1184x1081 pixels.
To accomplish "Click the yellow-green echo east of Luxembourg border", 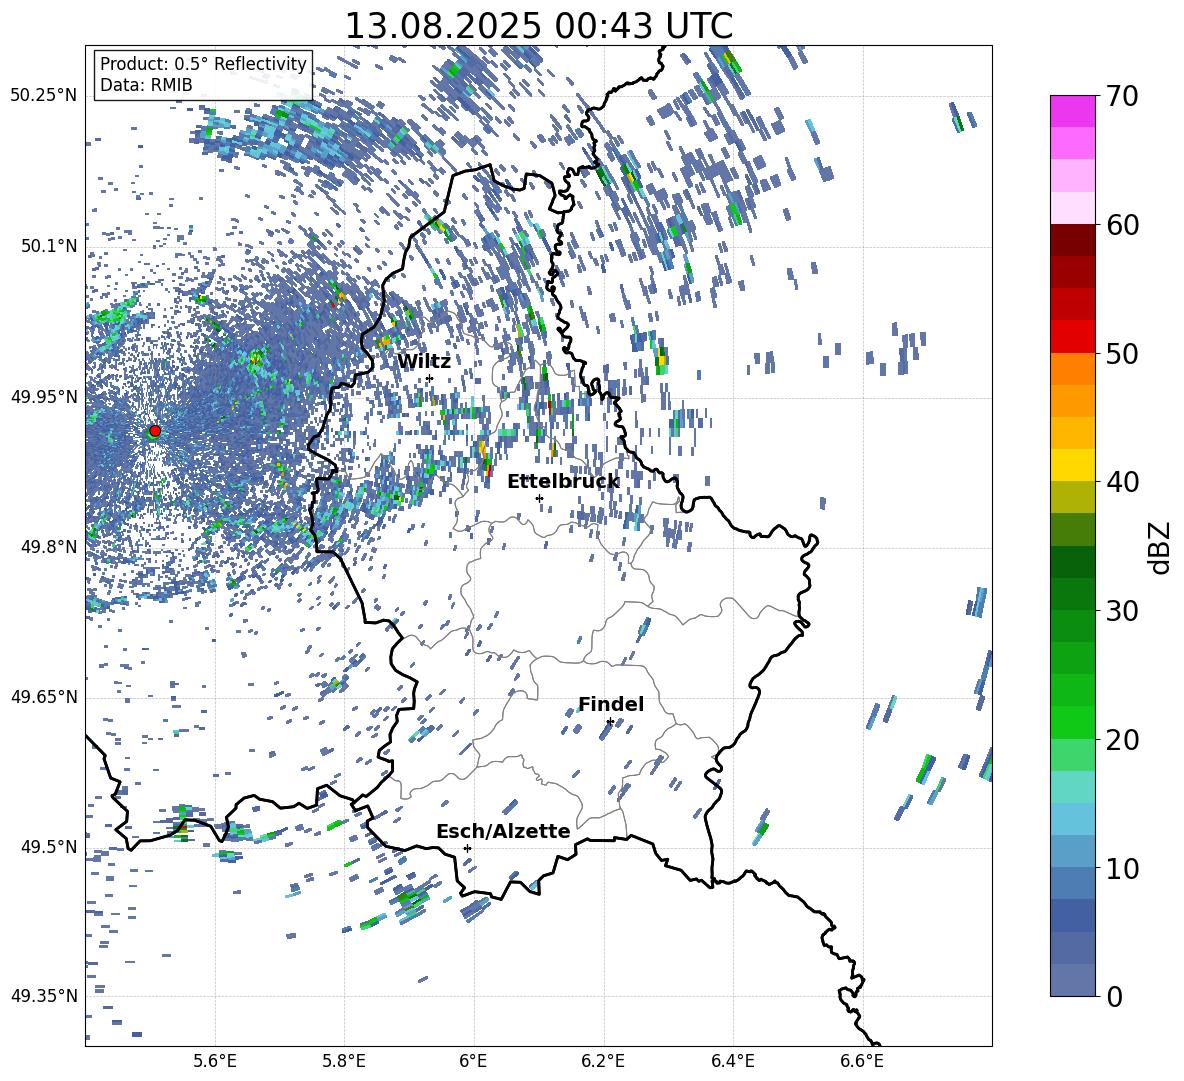I will [661, 359].
